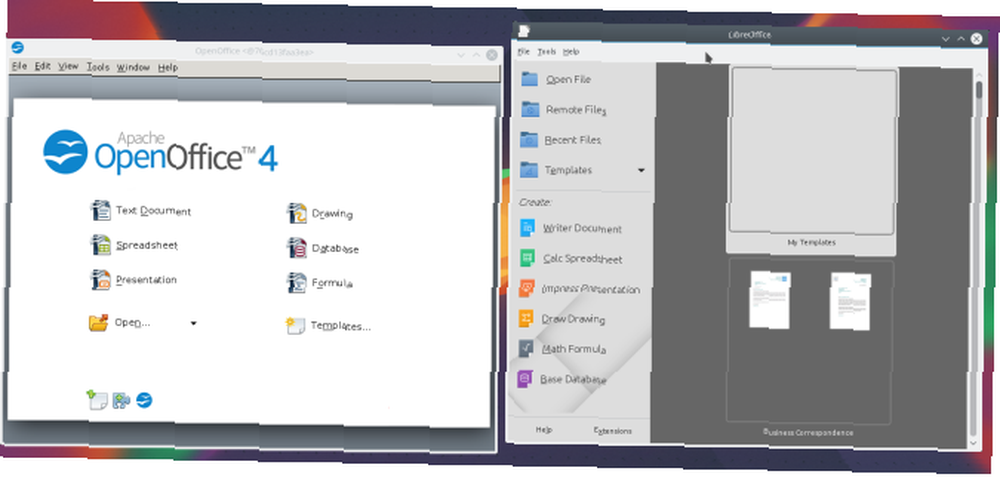The width and height of the screenshot is (1000, 477).
Task: Click the Writer Document label in LibreOffice
Action: [x=582, y=228]
